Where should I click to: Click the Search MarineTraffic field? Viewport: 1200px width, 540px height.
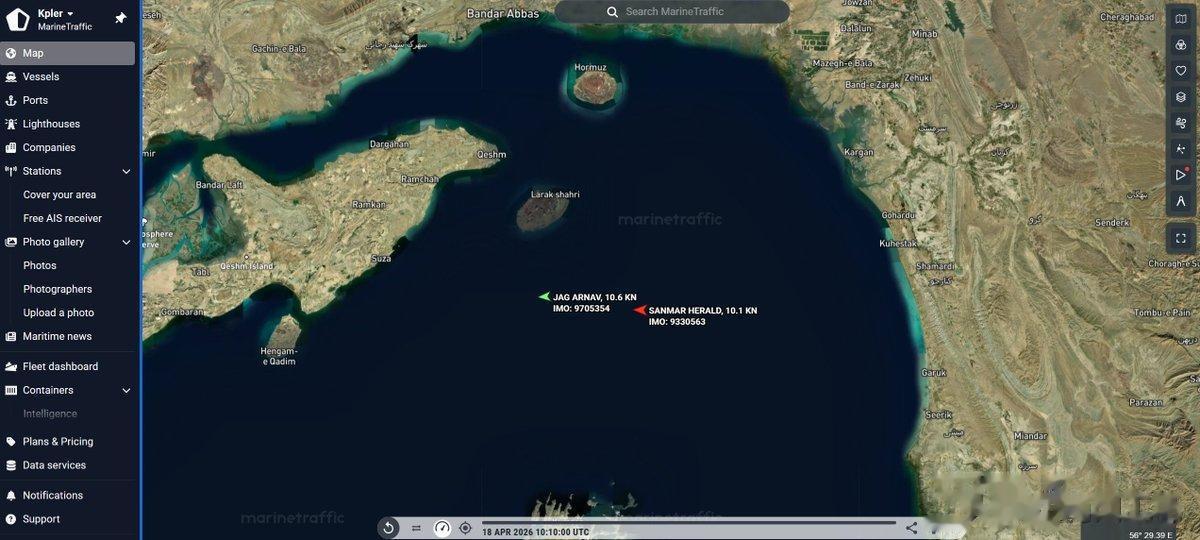point(672,12)
